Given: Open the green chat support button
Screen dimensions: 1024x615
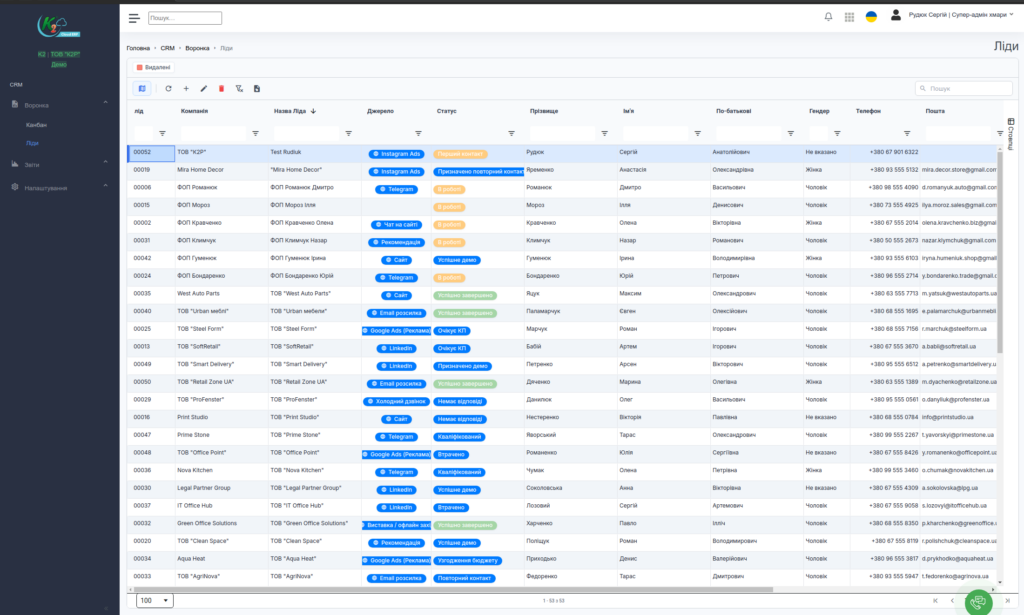Looking at the screenshot, I should [979, 602].
